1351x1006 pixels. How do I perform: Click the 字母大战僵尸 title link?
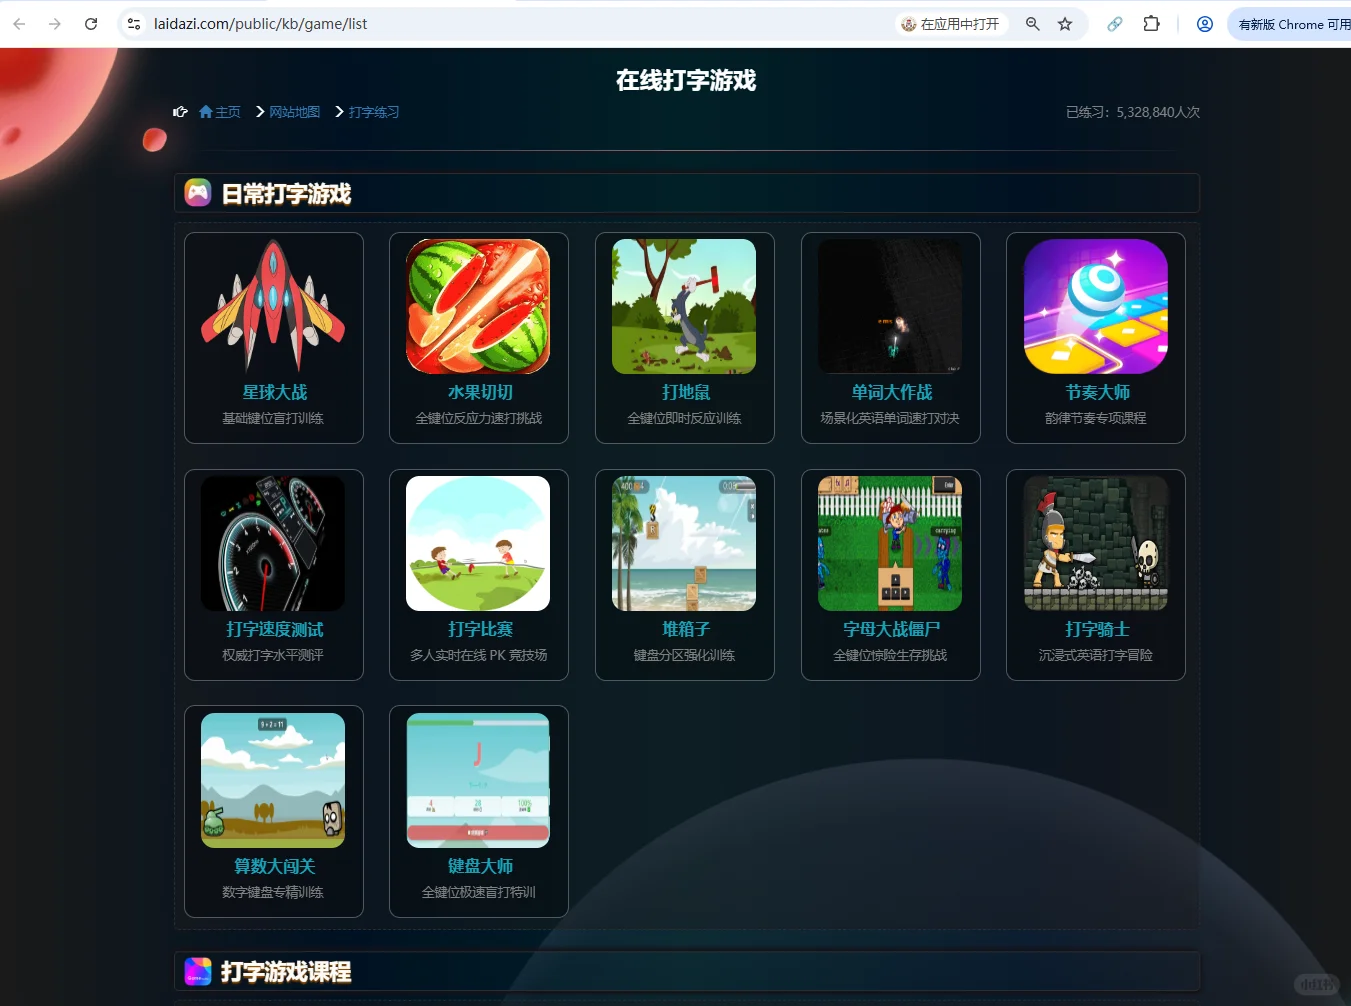(891, 629)
